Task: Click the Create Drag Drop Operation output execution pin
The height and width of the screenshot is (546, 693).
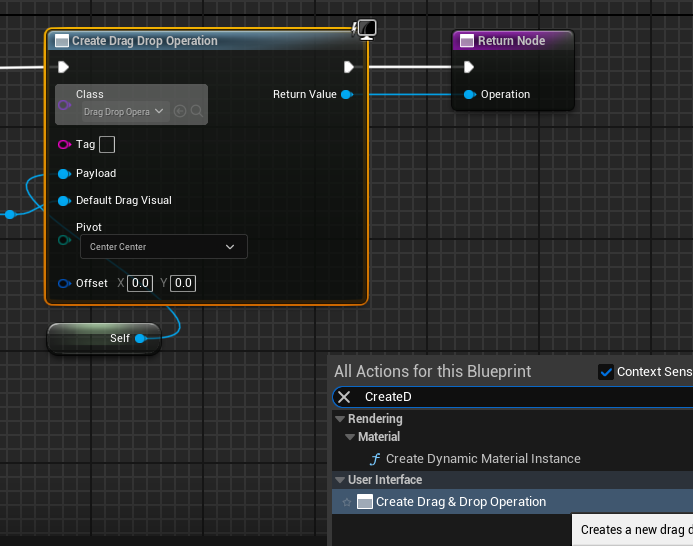Action: [349, 67]
